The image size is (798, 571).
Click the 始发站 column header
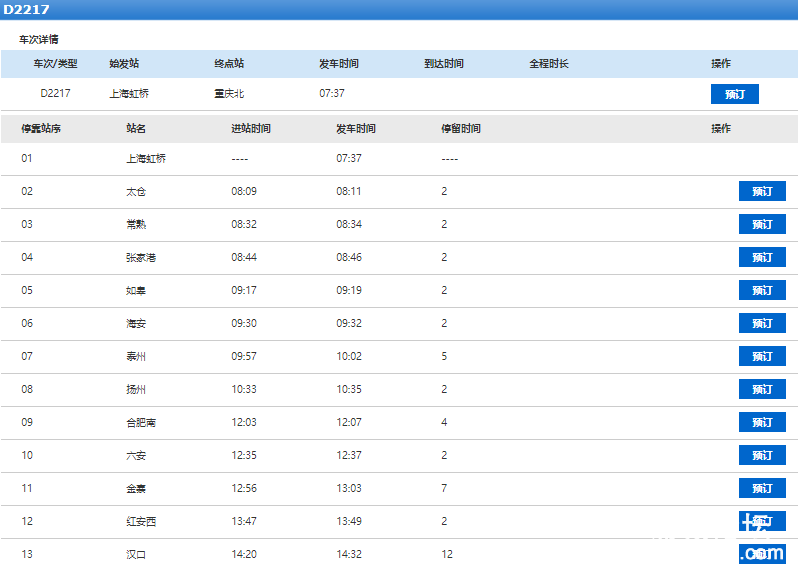[x=124, y=64]
